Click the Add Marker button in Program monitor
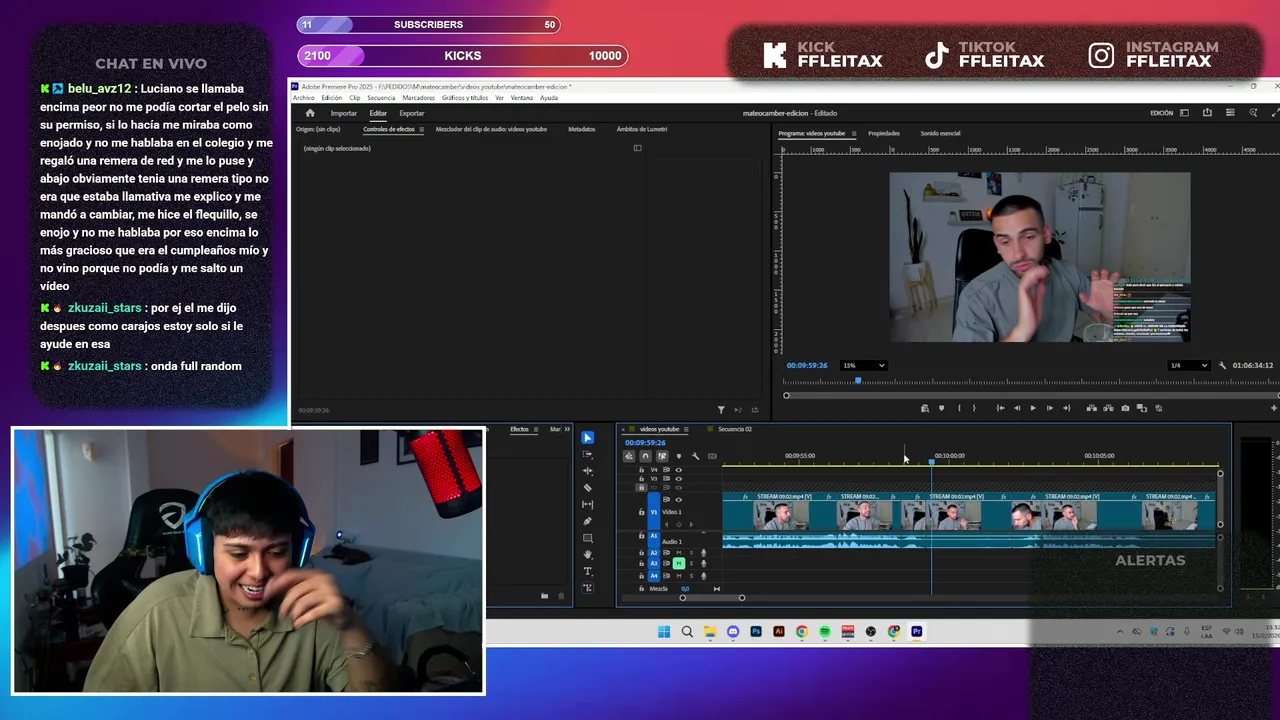Viewport: 1280px width, 720px height. point(941,408)
